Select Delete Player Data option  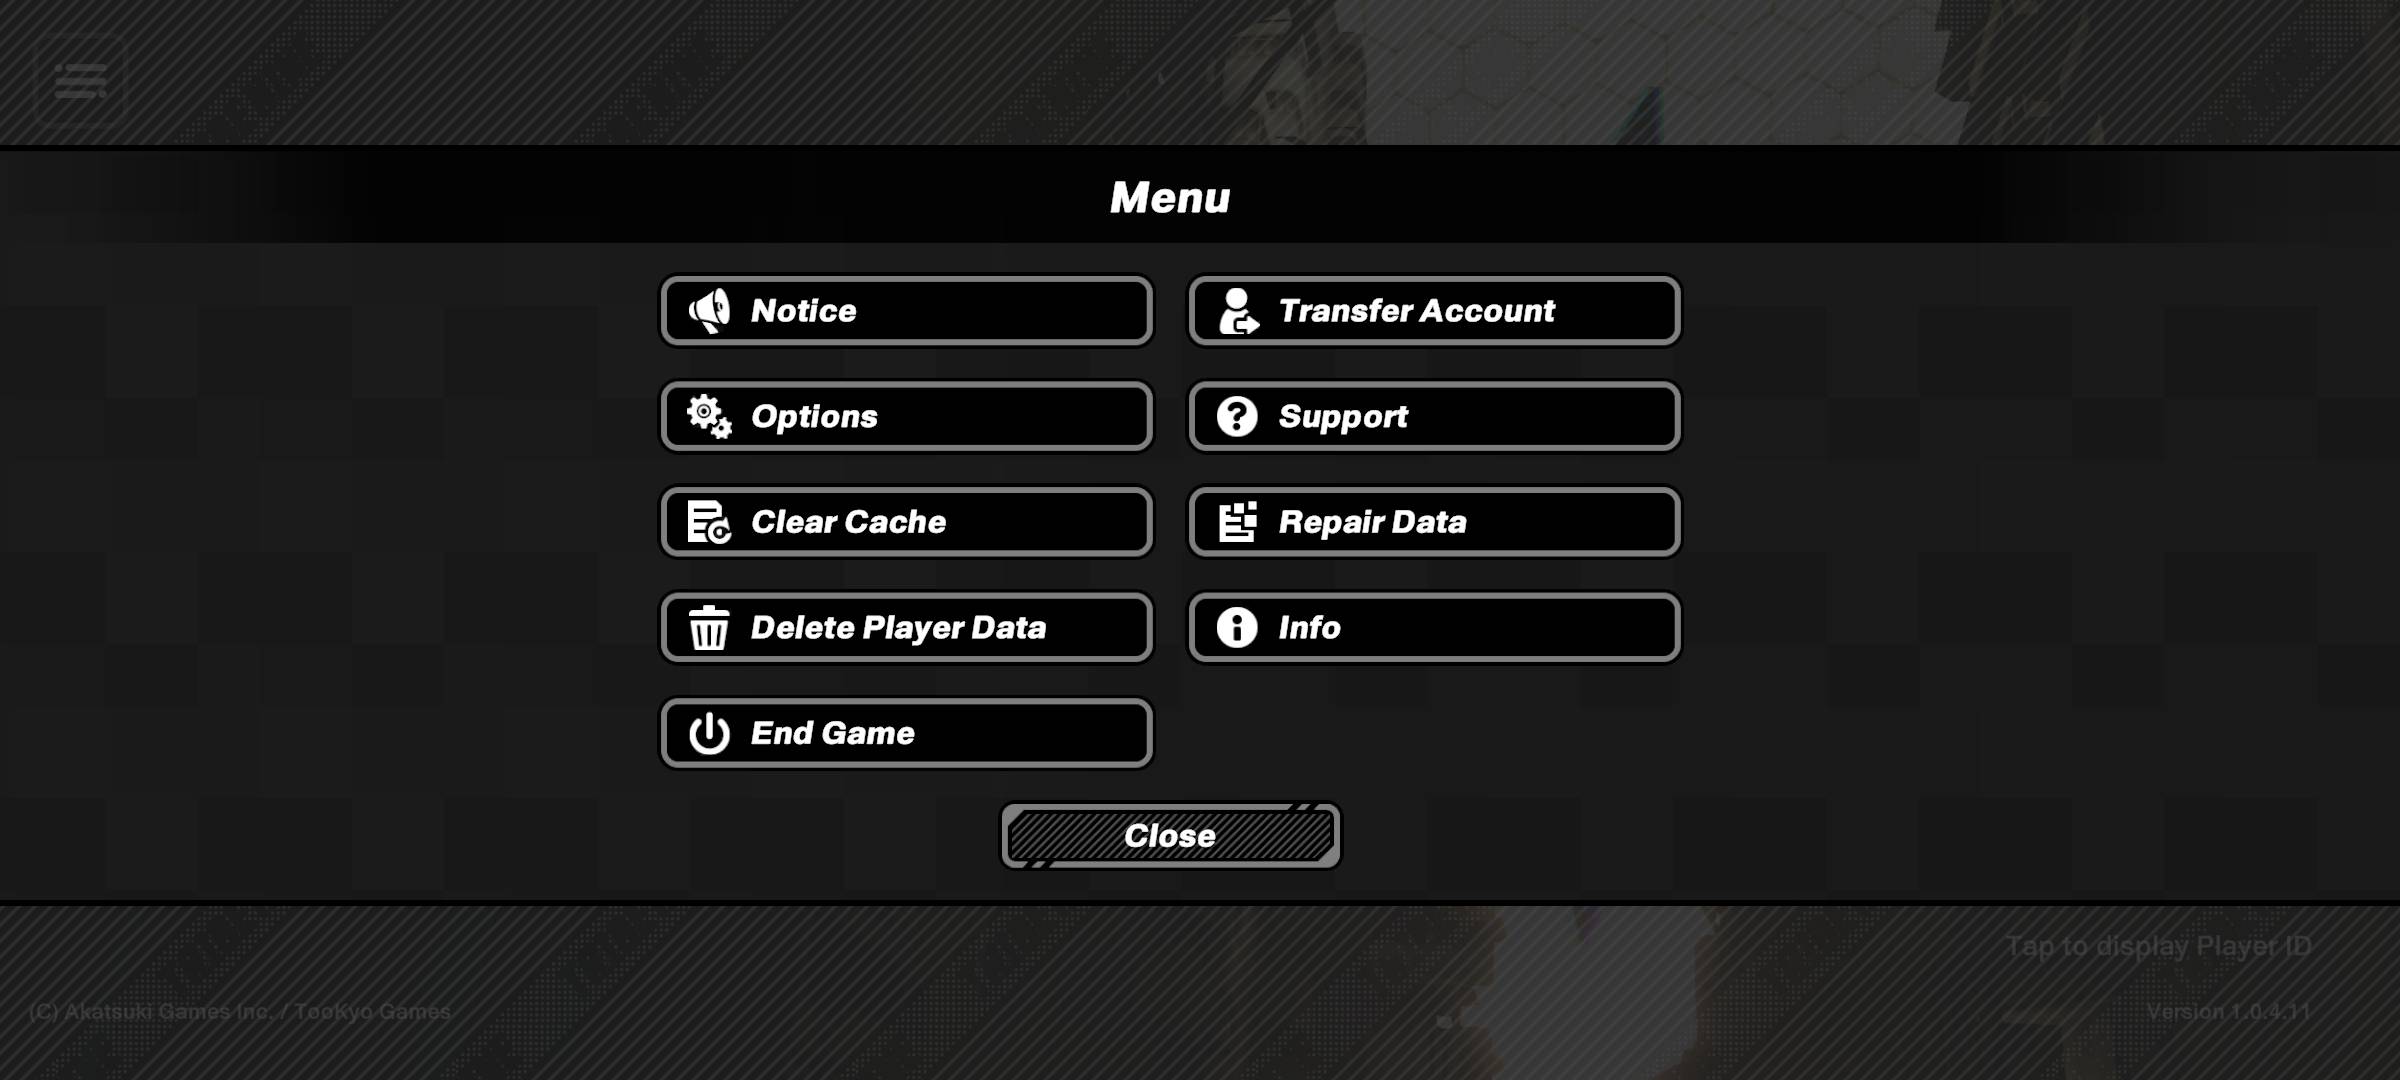(906, 626)
